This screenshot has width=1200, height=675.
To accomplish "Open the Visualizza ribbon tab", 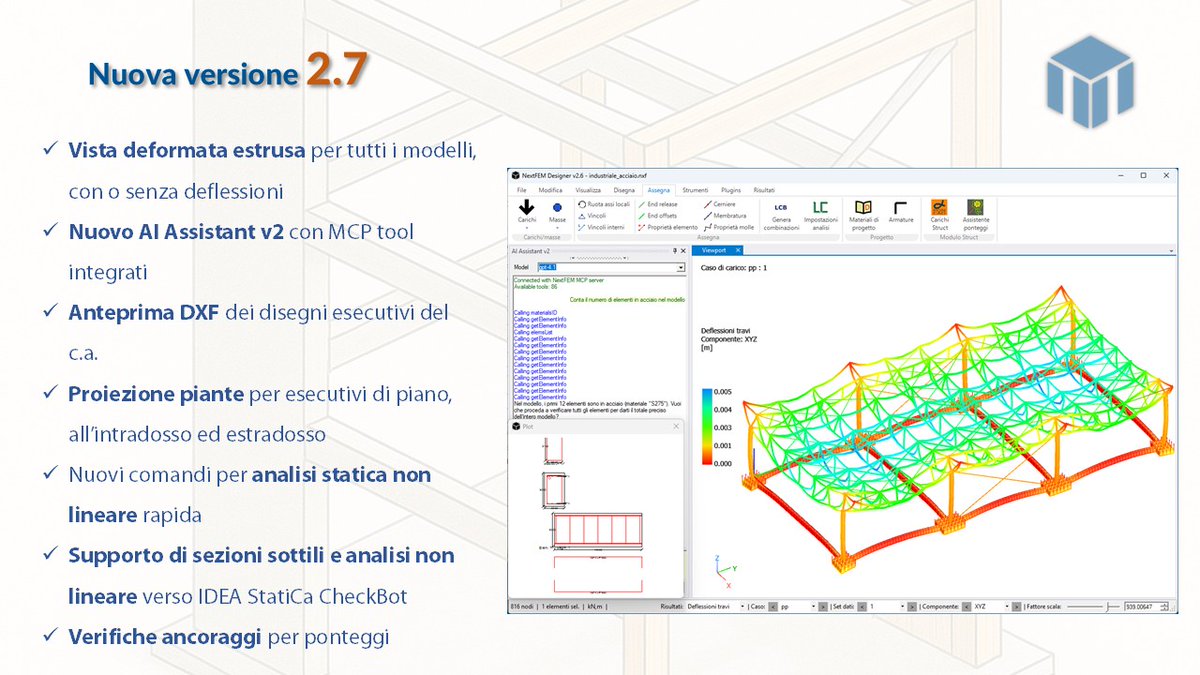I will pos(588,190).
